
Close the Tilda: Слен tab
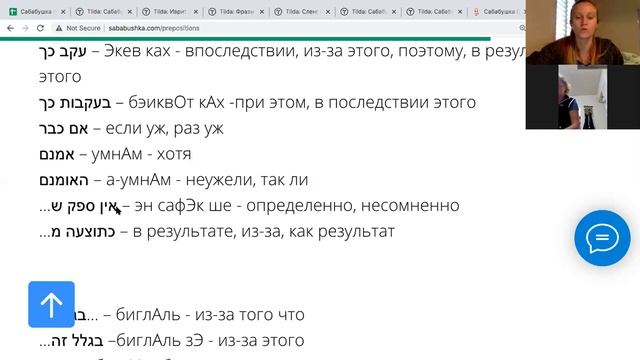(x=328, y=12)
